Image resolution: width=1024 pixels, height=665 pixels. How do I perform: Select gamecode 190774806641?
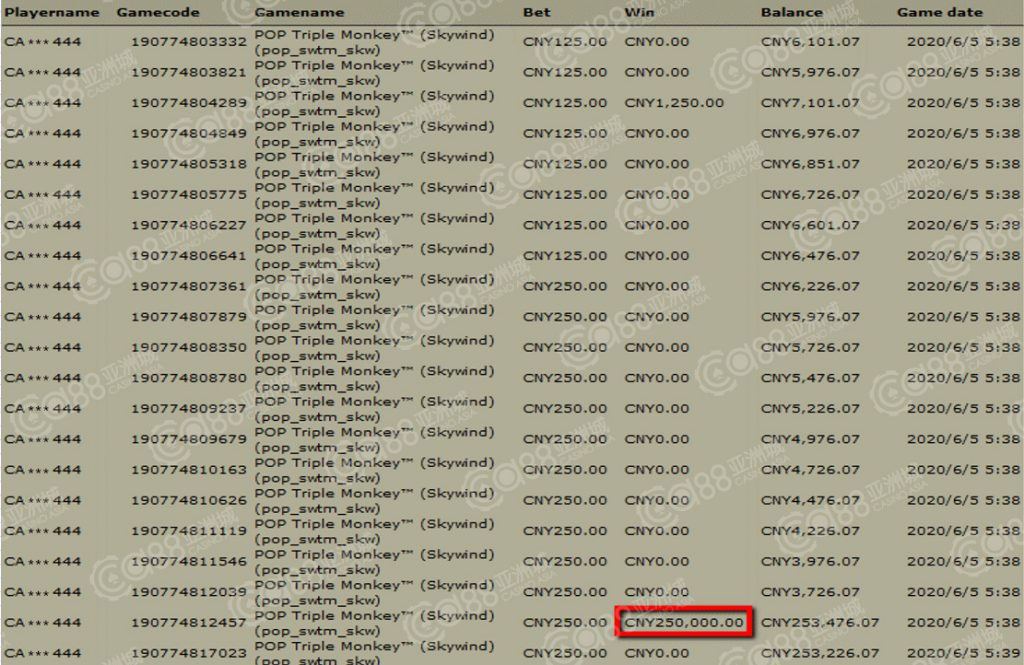coord(188,256)
